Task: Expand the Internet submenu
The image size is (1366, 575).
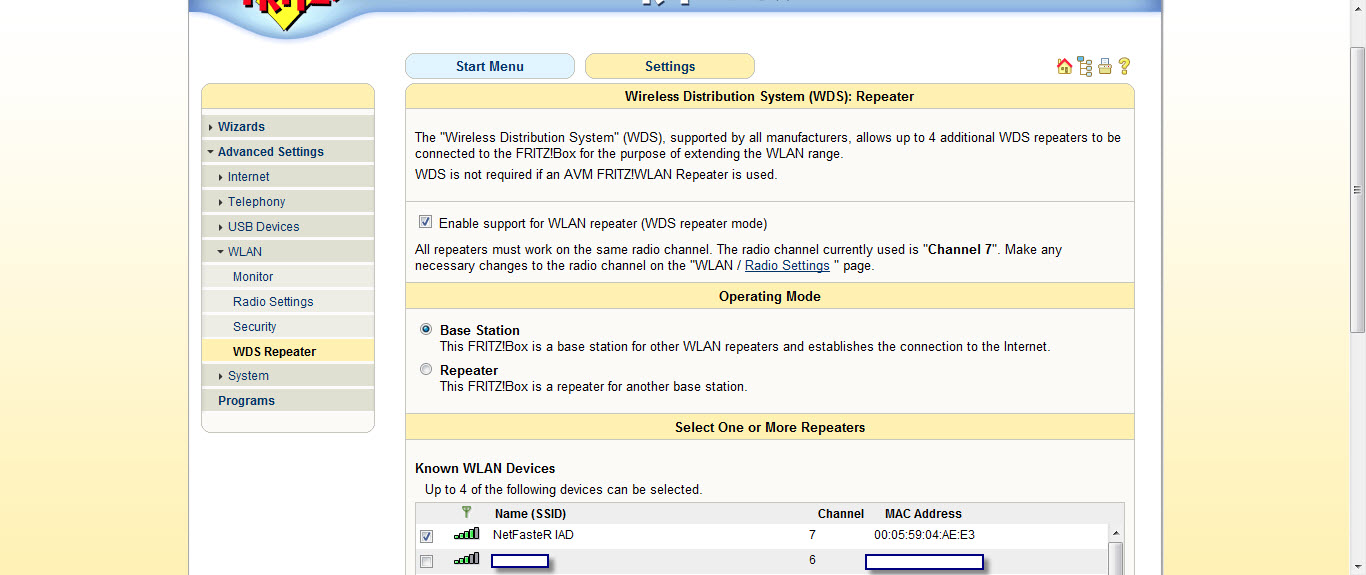Action: [x=288, y=177]
